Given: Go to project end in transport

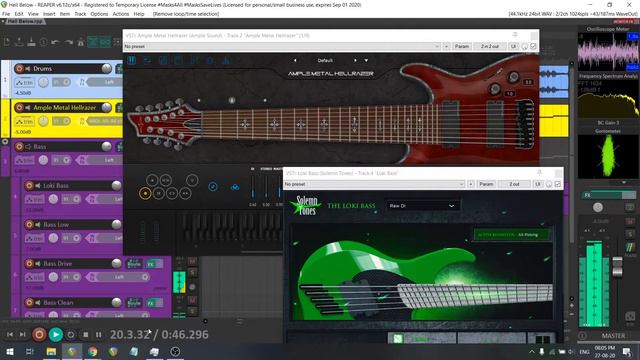Looking at the screenshot, I should pyautogui.click(x=22, y=335).
